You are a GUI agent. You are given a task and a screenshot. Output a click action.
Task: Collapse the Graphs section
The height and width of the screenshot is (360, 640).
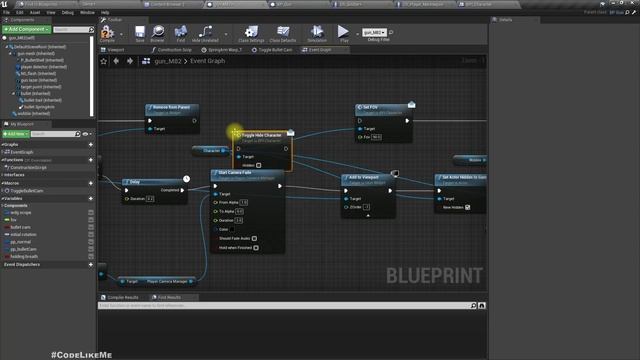2,144
